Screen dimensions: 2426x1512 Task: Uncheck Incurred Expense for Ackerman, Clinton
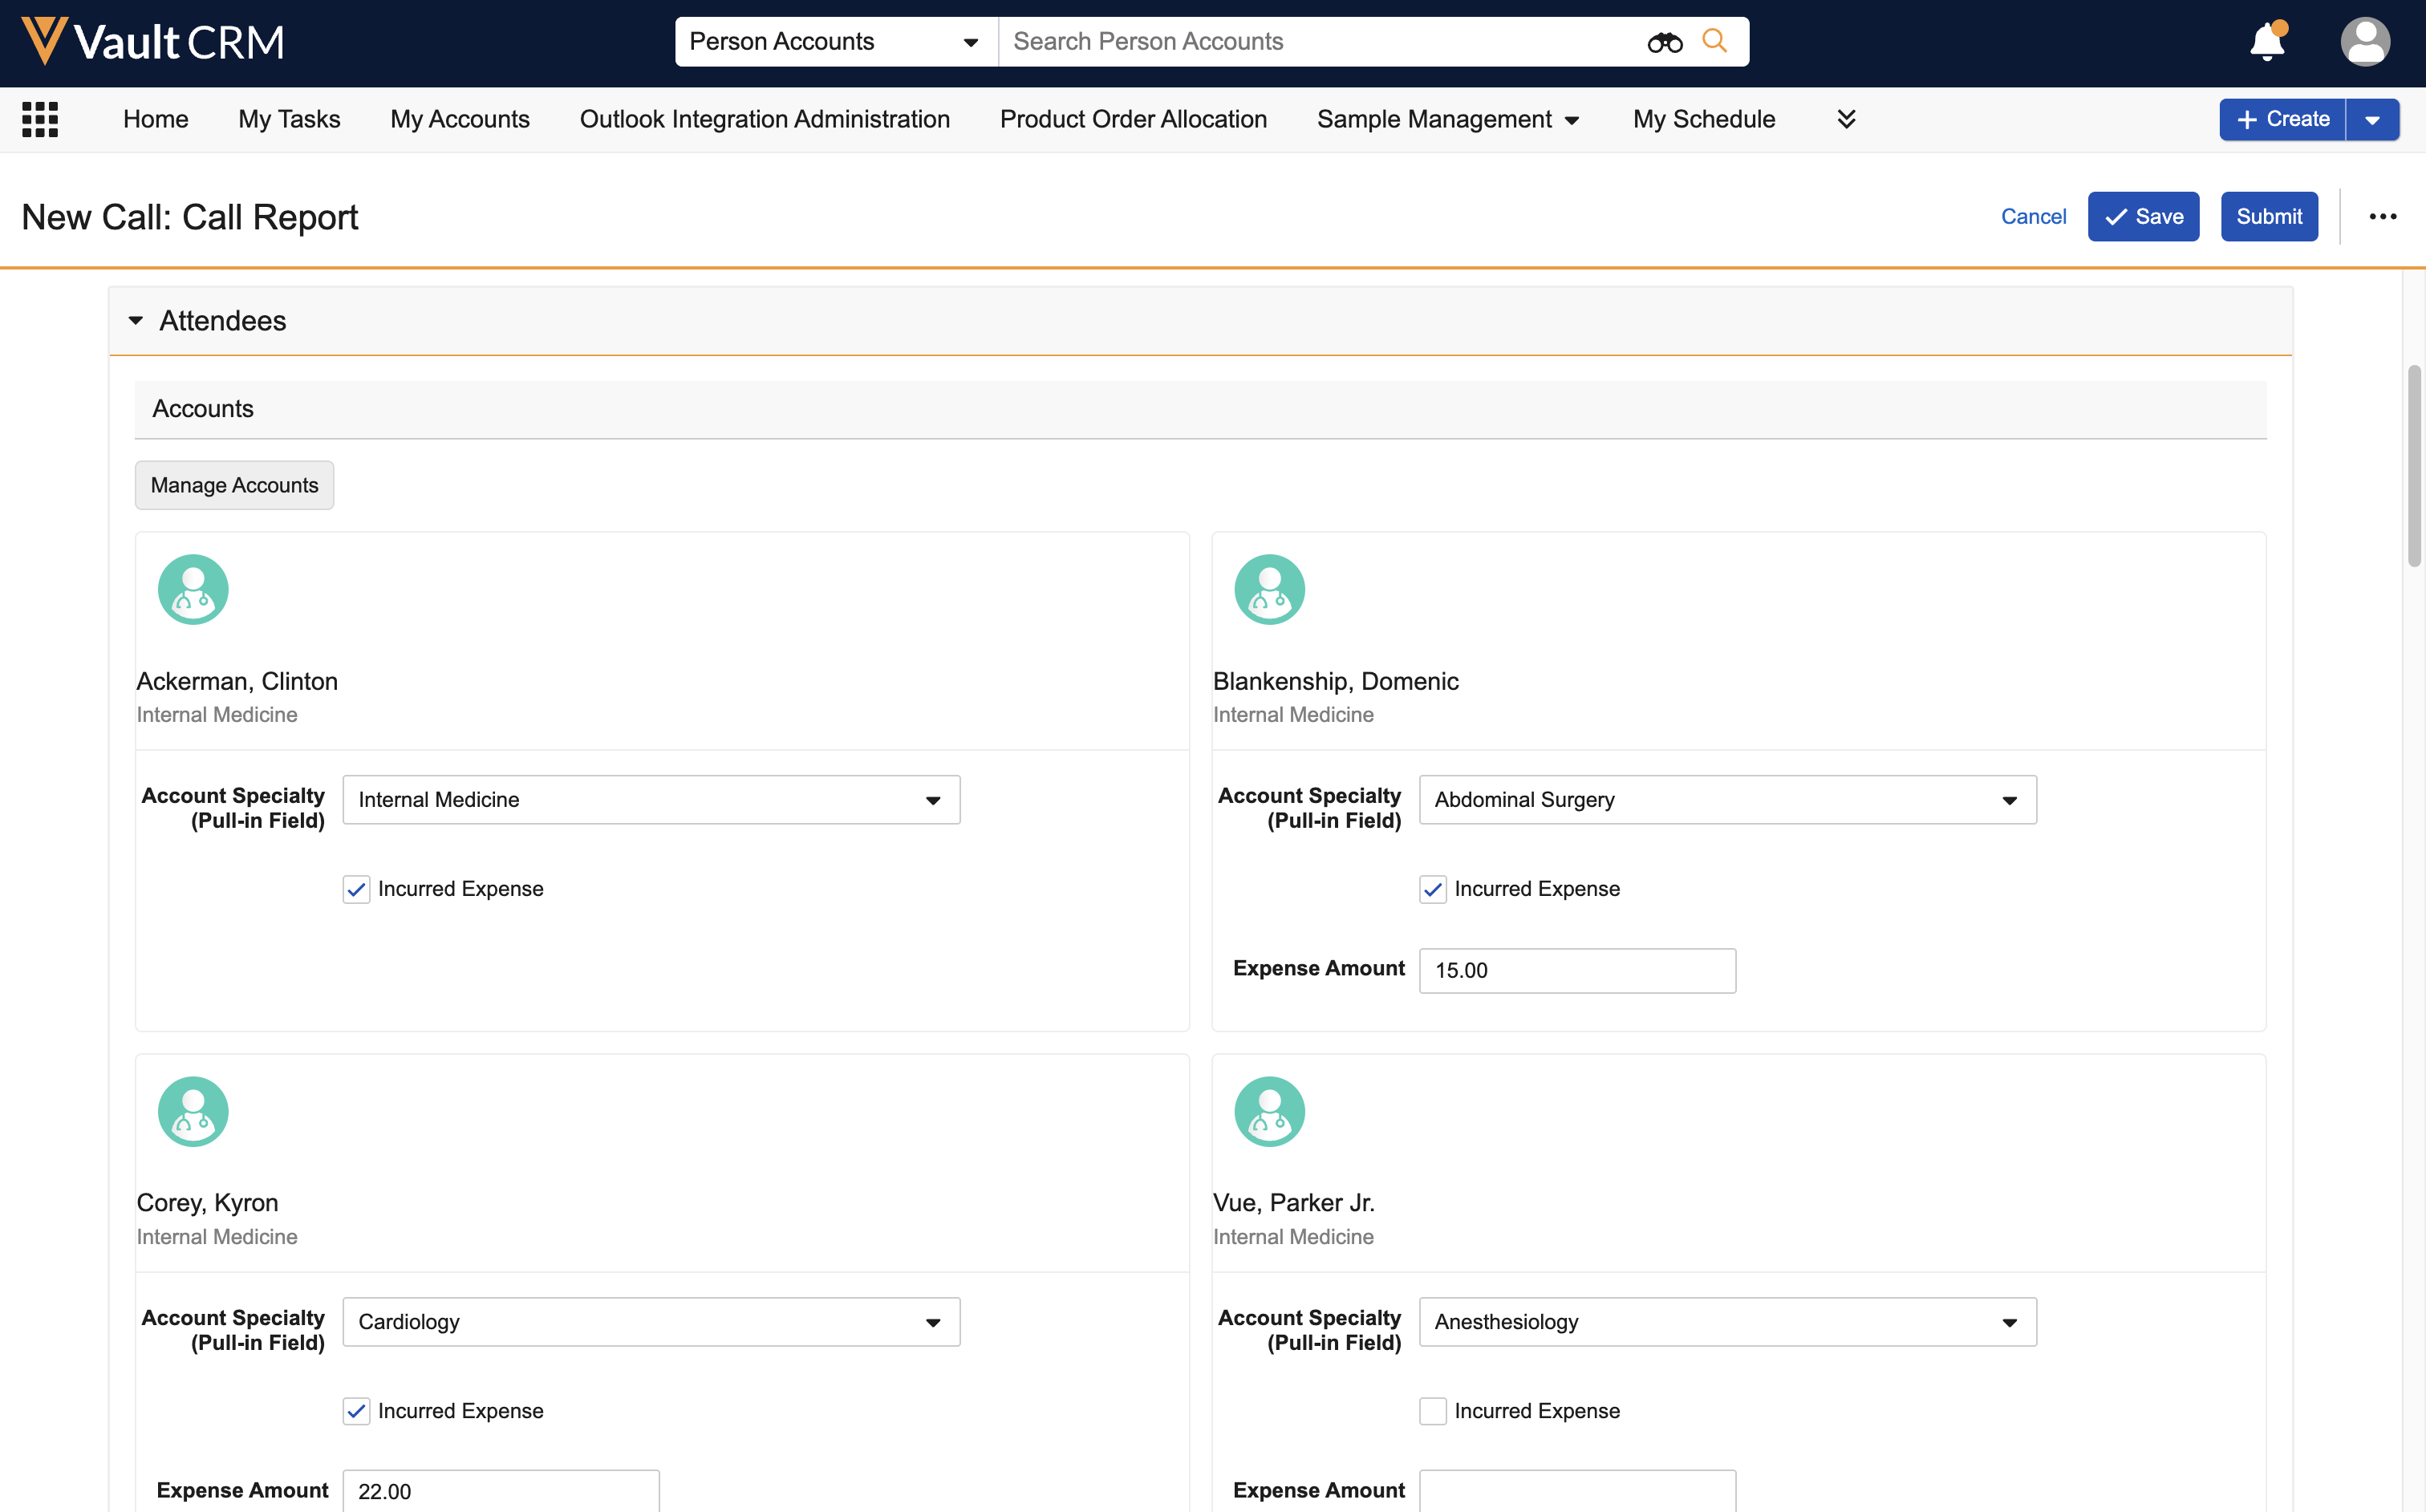click(x=357, y=889)
